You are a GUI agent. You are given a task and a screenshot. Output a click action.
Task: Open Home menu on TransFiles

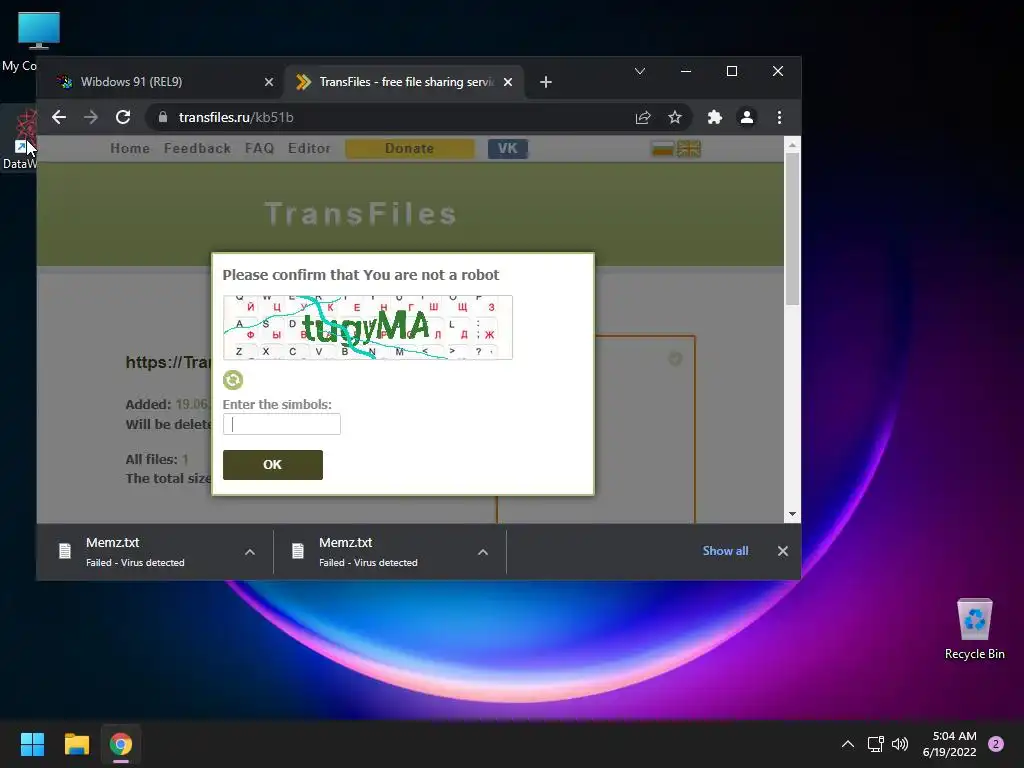tap(130, 148)
